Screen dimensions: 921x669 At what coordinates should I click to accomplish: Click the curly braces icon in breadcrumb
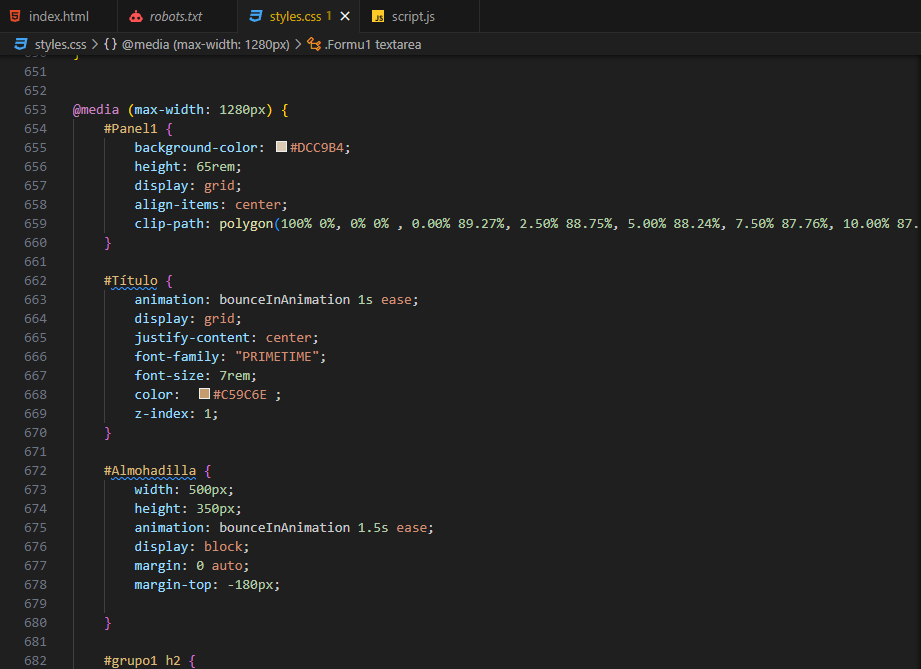[x=110, y=44]
